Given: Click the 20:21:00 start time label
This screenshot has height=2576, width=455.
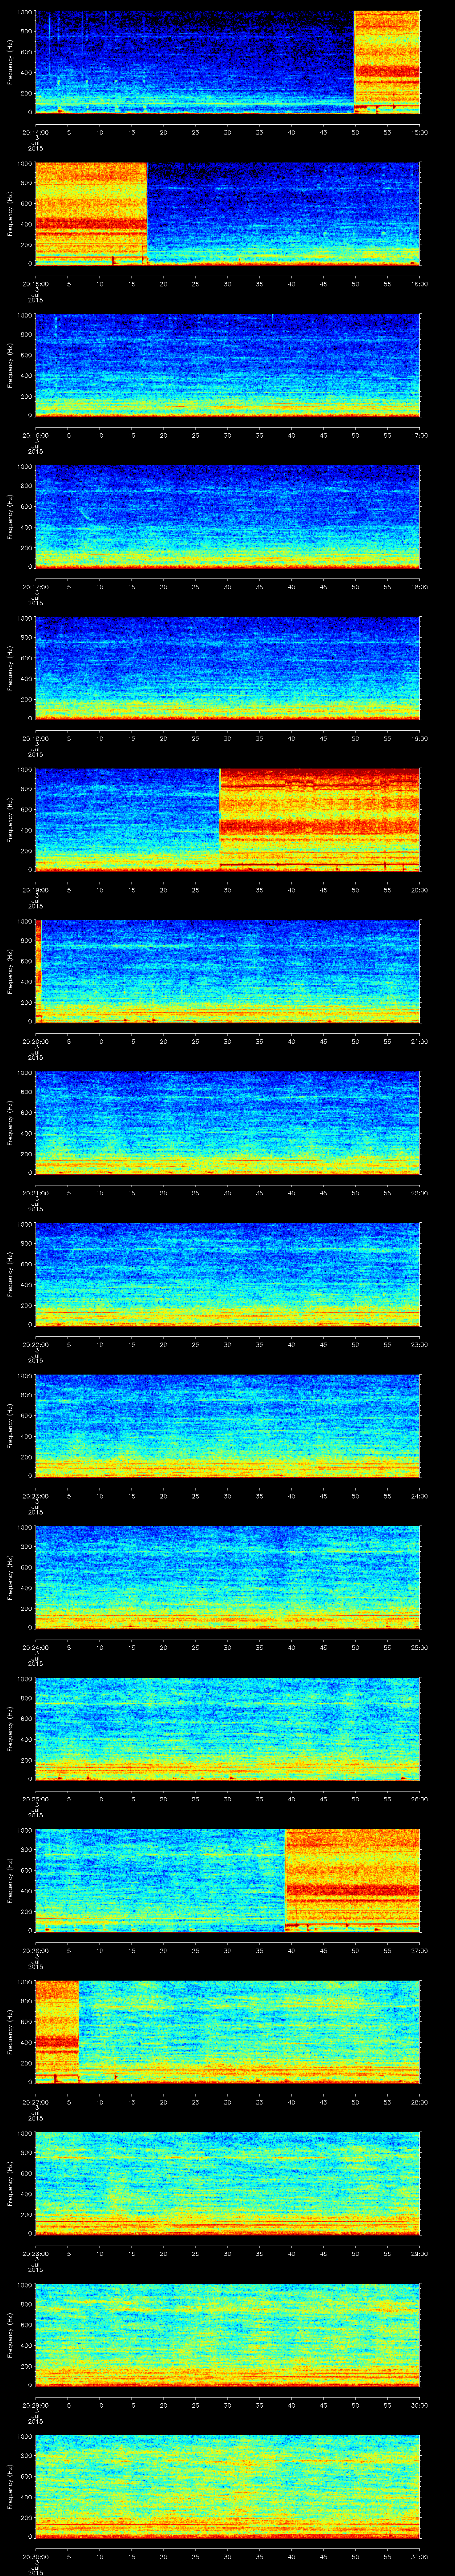Looking at the screenshot, I should (x=35, y=1193).
